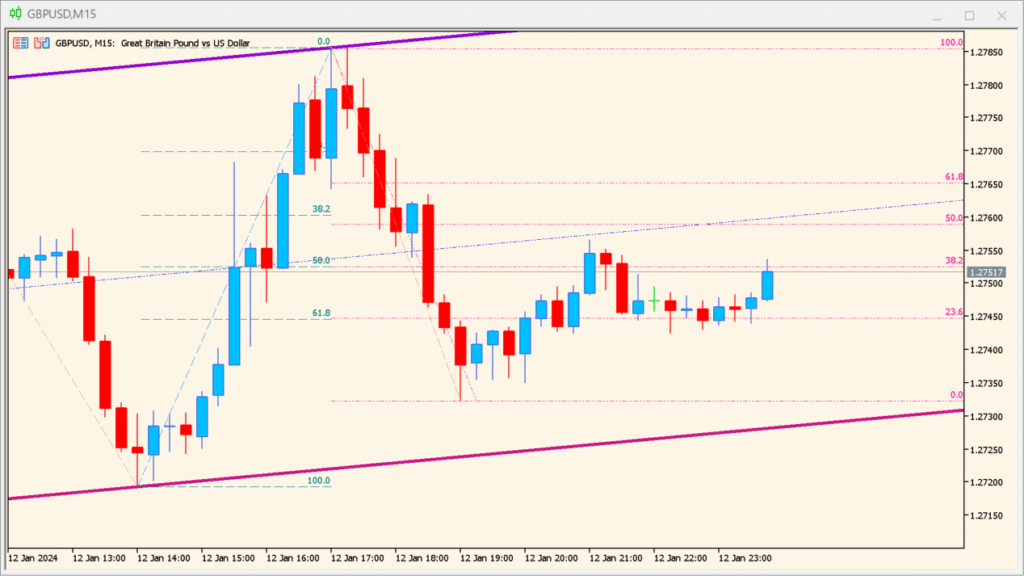Screen dimensions: 1024x576
Task: Click the '12 Jan 2024' label on the time axis
Action: pos(35,560)
